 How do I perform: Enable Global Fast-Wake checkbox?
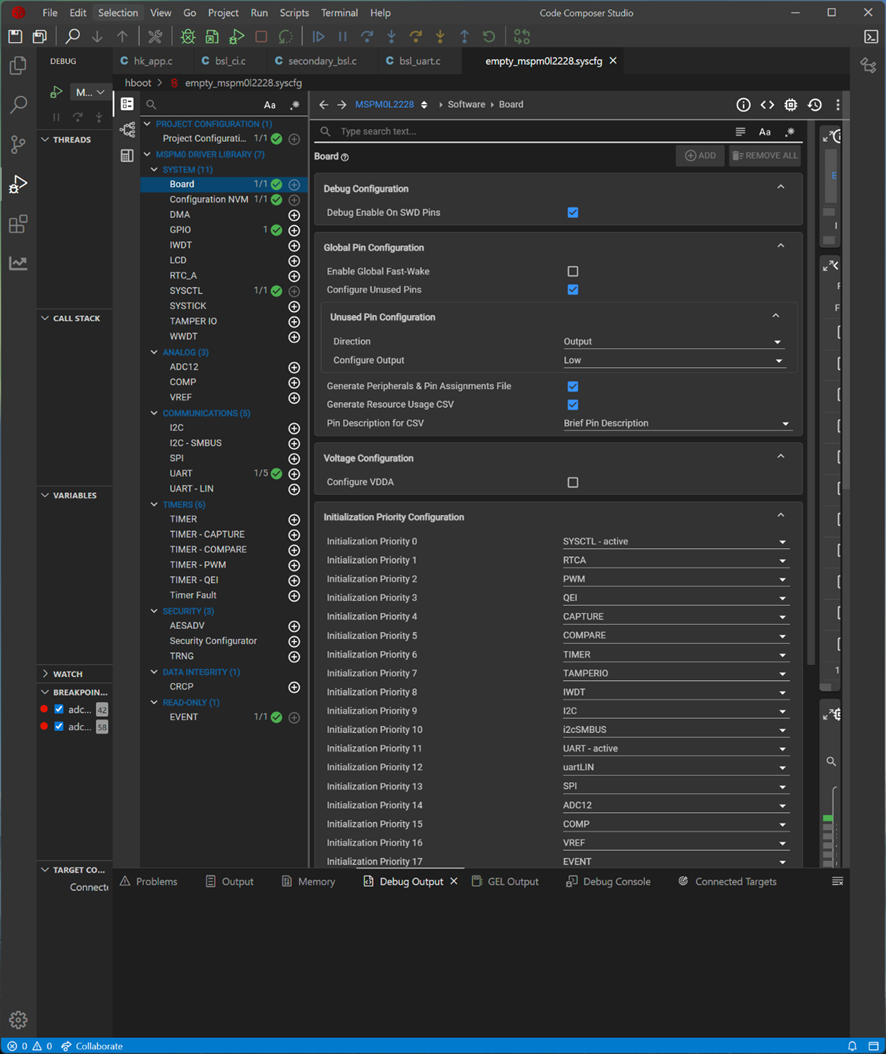pyautogui.click(x=573, y=272)
